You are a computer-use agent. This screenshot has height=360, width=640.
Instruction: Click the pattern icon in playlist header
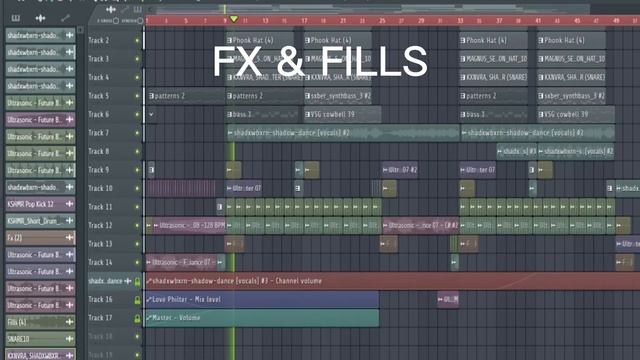point(138,9)
